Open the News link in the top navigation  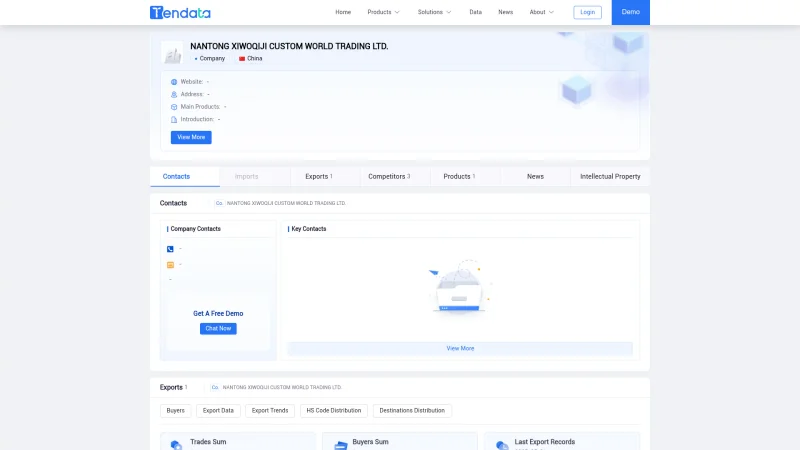pyautogui.click(x=506, y=12)
